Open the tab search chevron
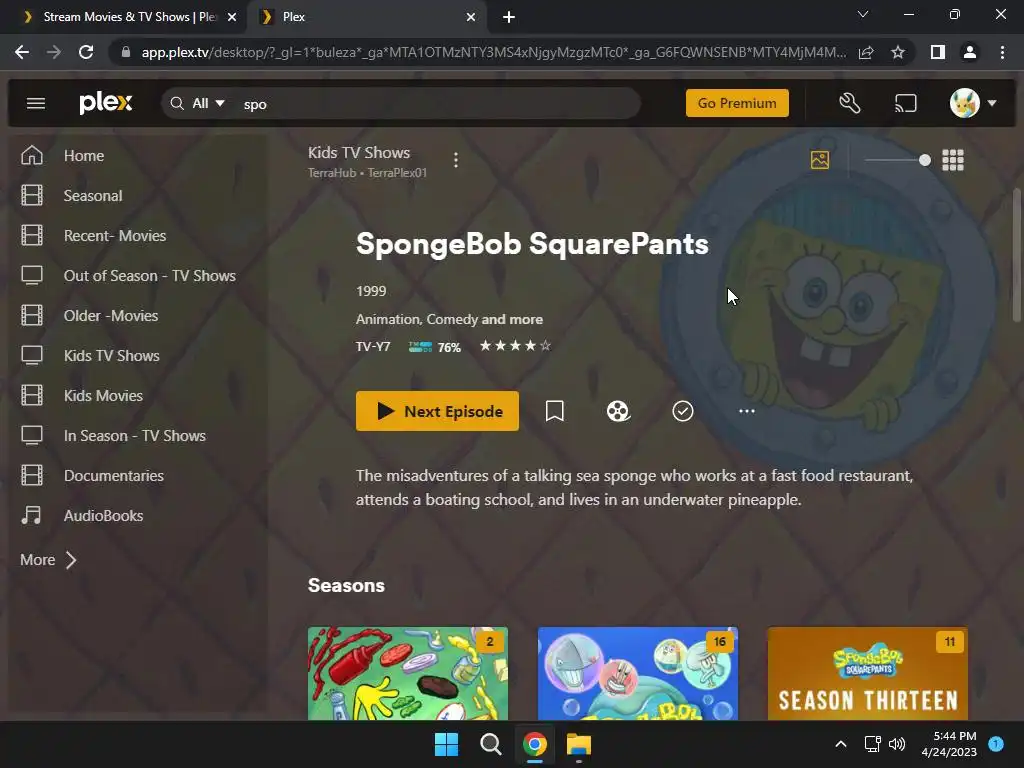 (x=863, y=14)
